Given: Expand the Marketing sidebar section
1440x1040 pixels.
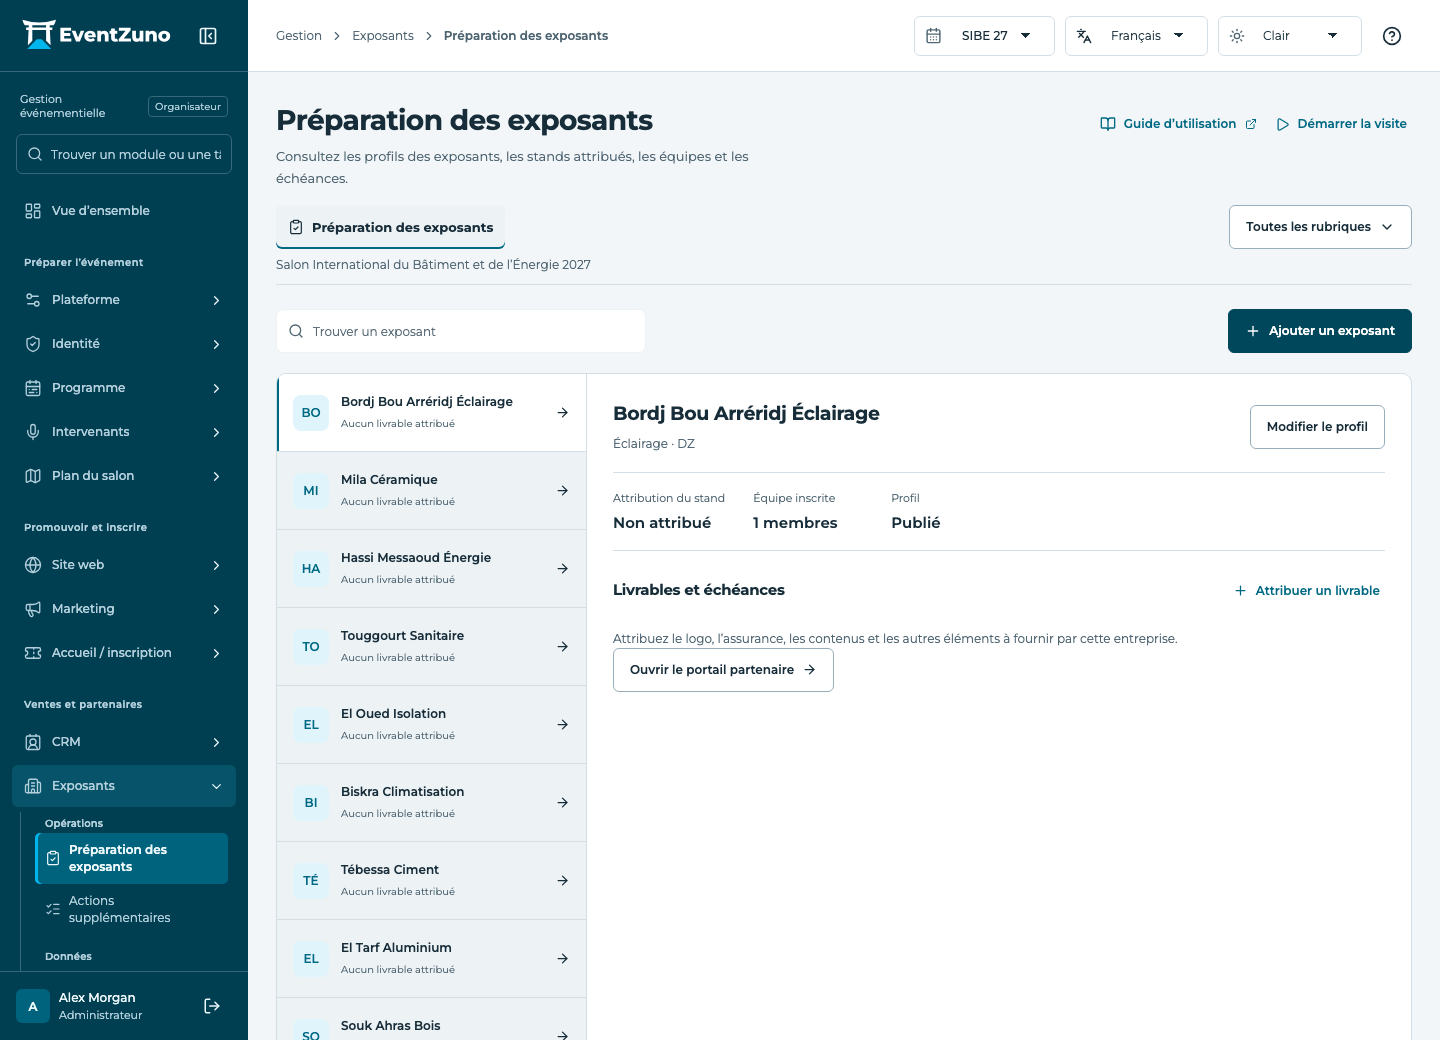Looking at the screenshot, I should pos(124,609).
